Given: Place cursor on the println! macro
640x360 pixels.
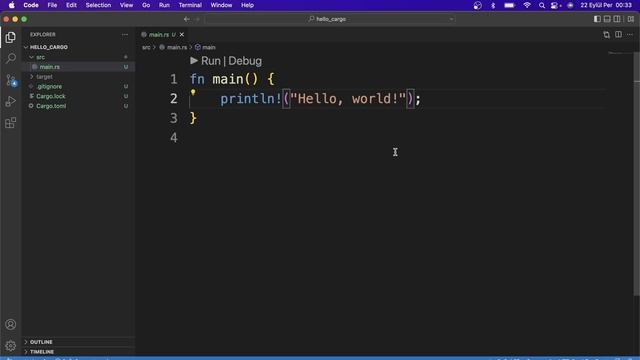Looking at the screenshot, I should click(251, 99).
